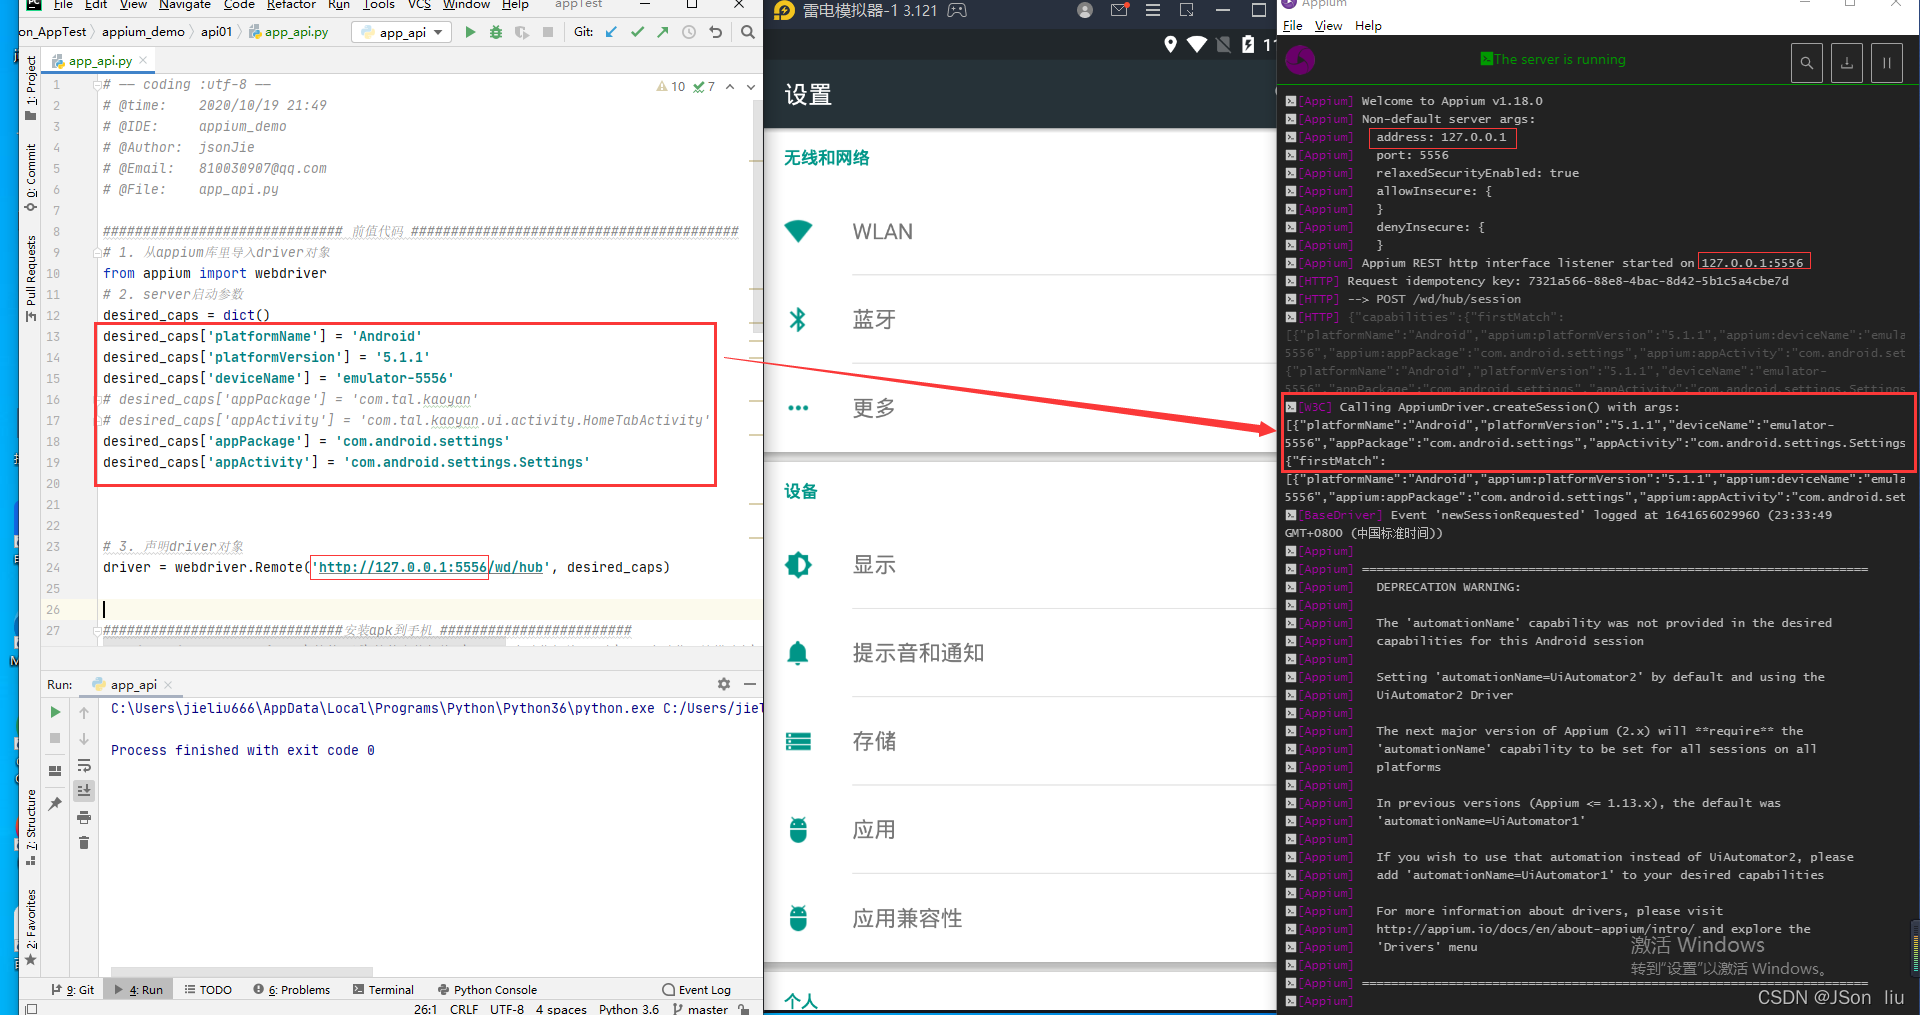Open 1: Project side panel
The height and width of the screenshot is (1015, 1920).
[x=31, y=88]
